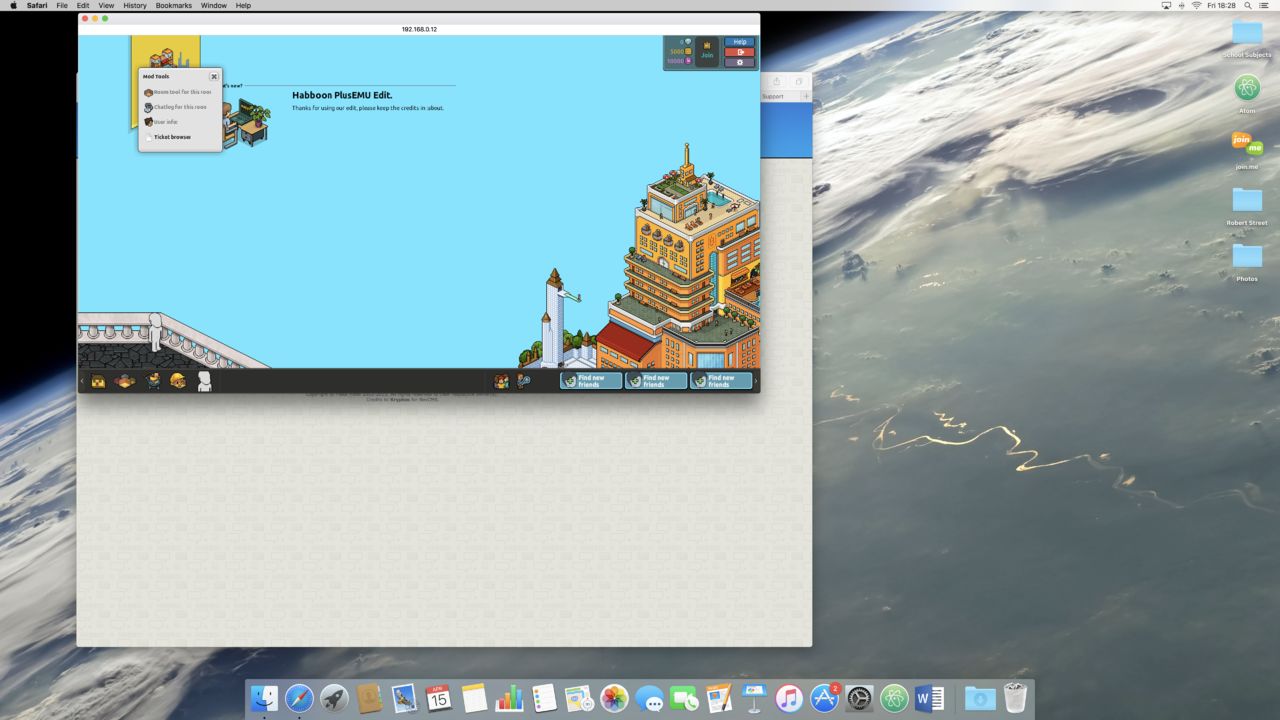
Task: Click the second Find new friends button
Action: 656,381
